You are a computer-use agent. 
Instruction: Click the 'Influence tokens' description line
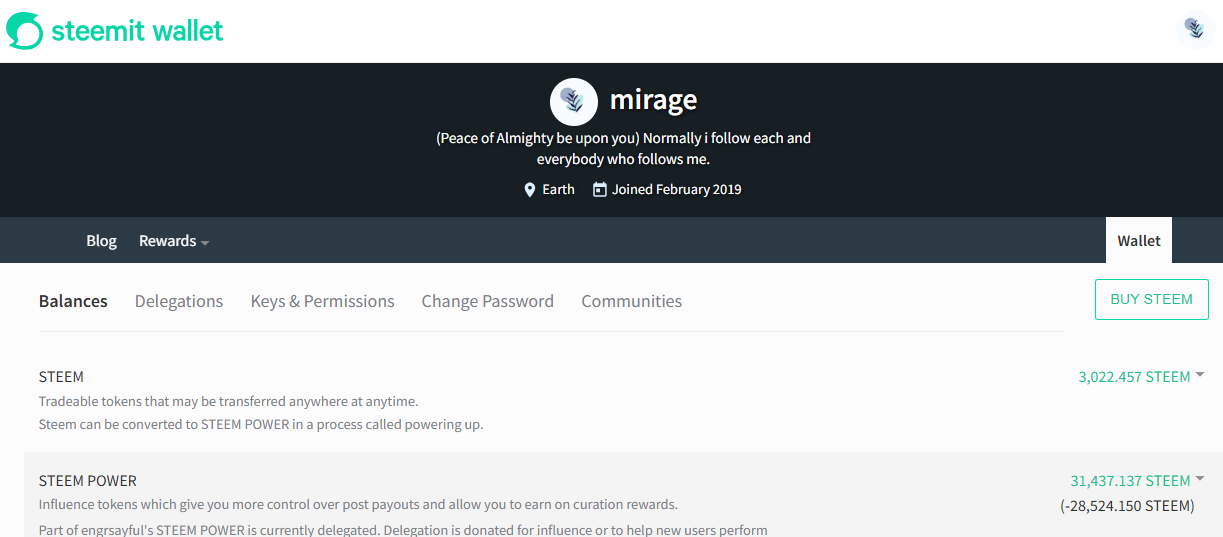(358, 505)
